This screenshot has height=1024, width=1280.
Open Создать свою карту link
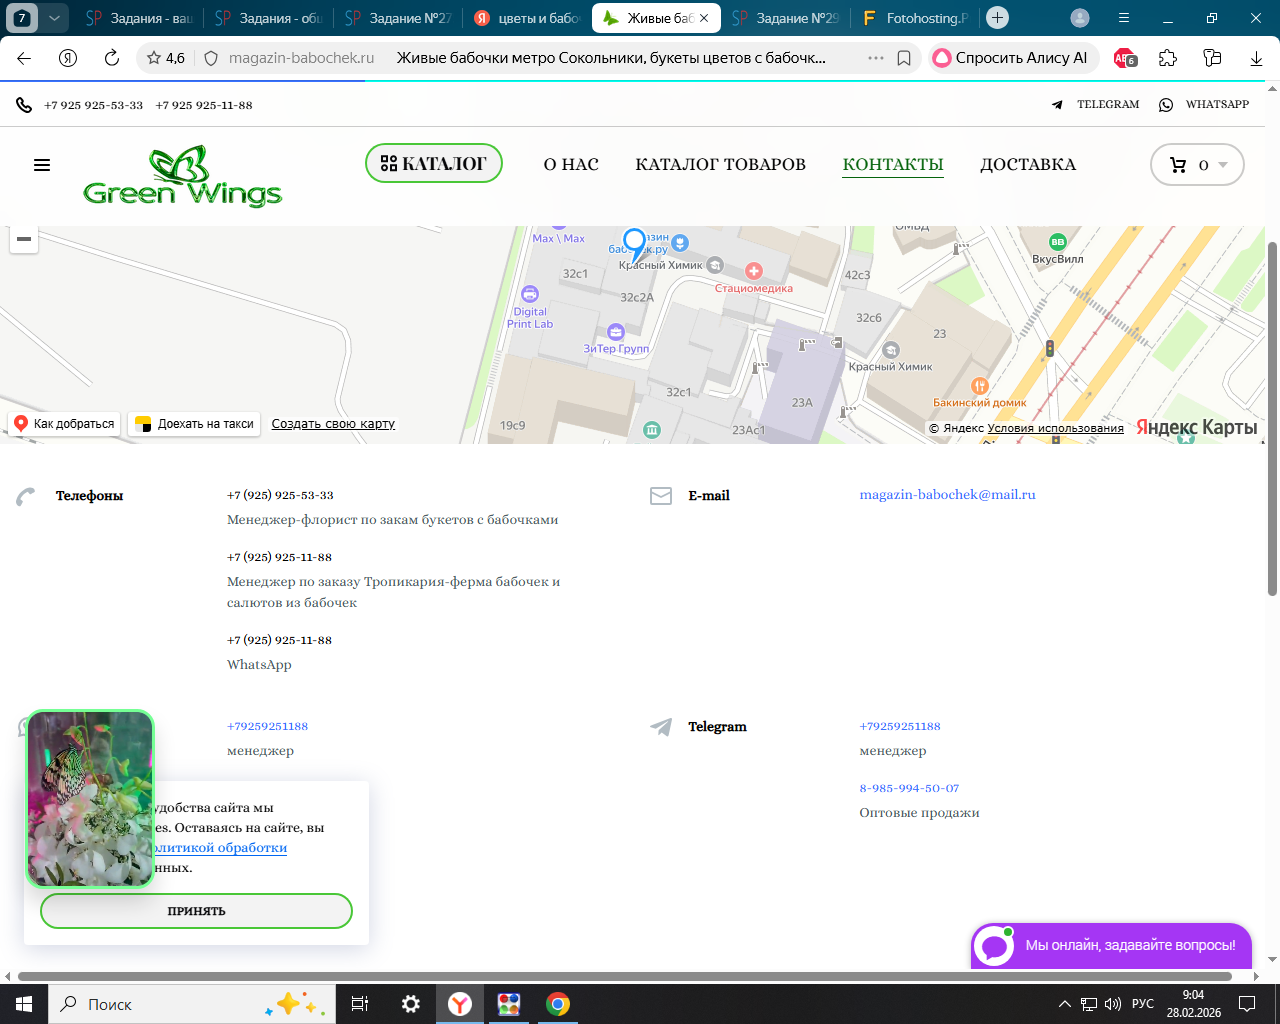tap(333, 424)
